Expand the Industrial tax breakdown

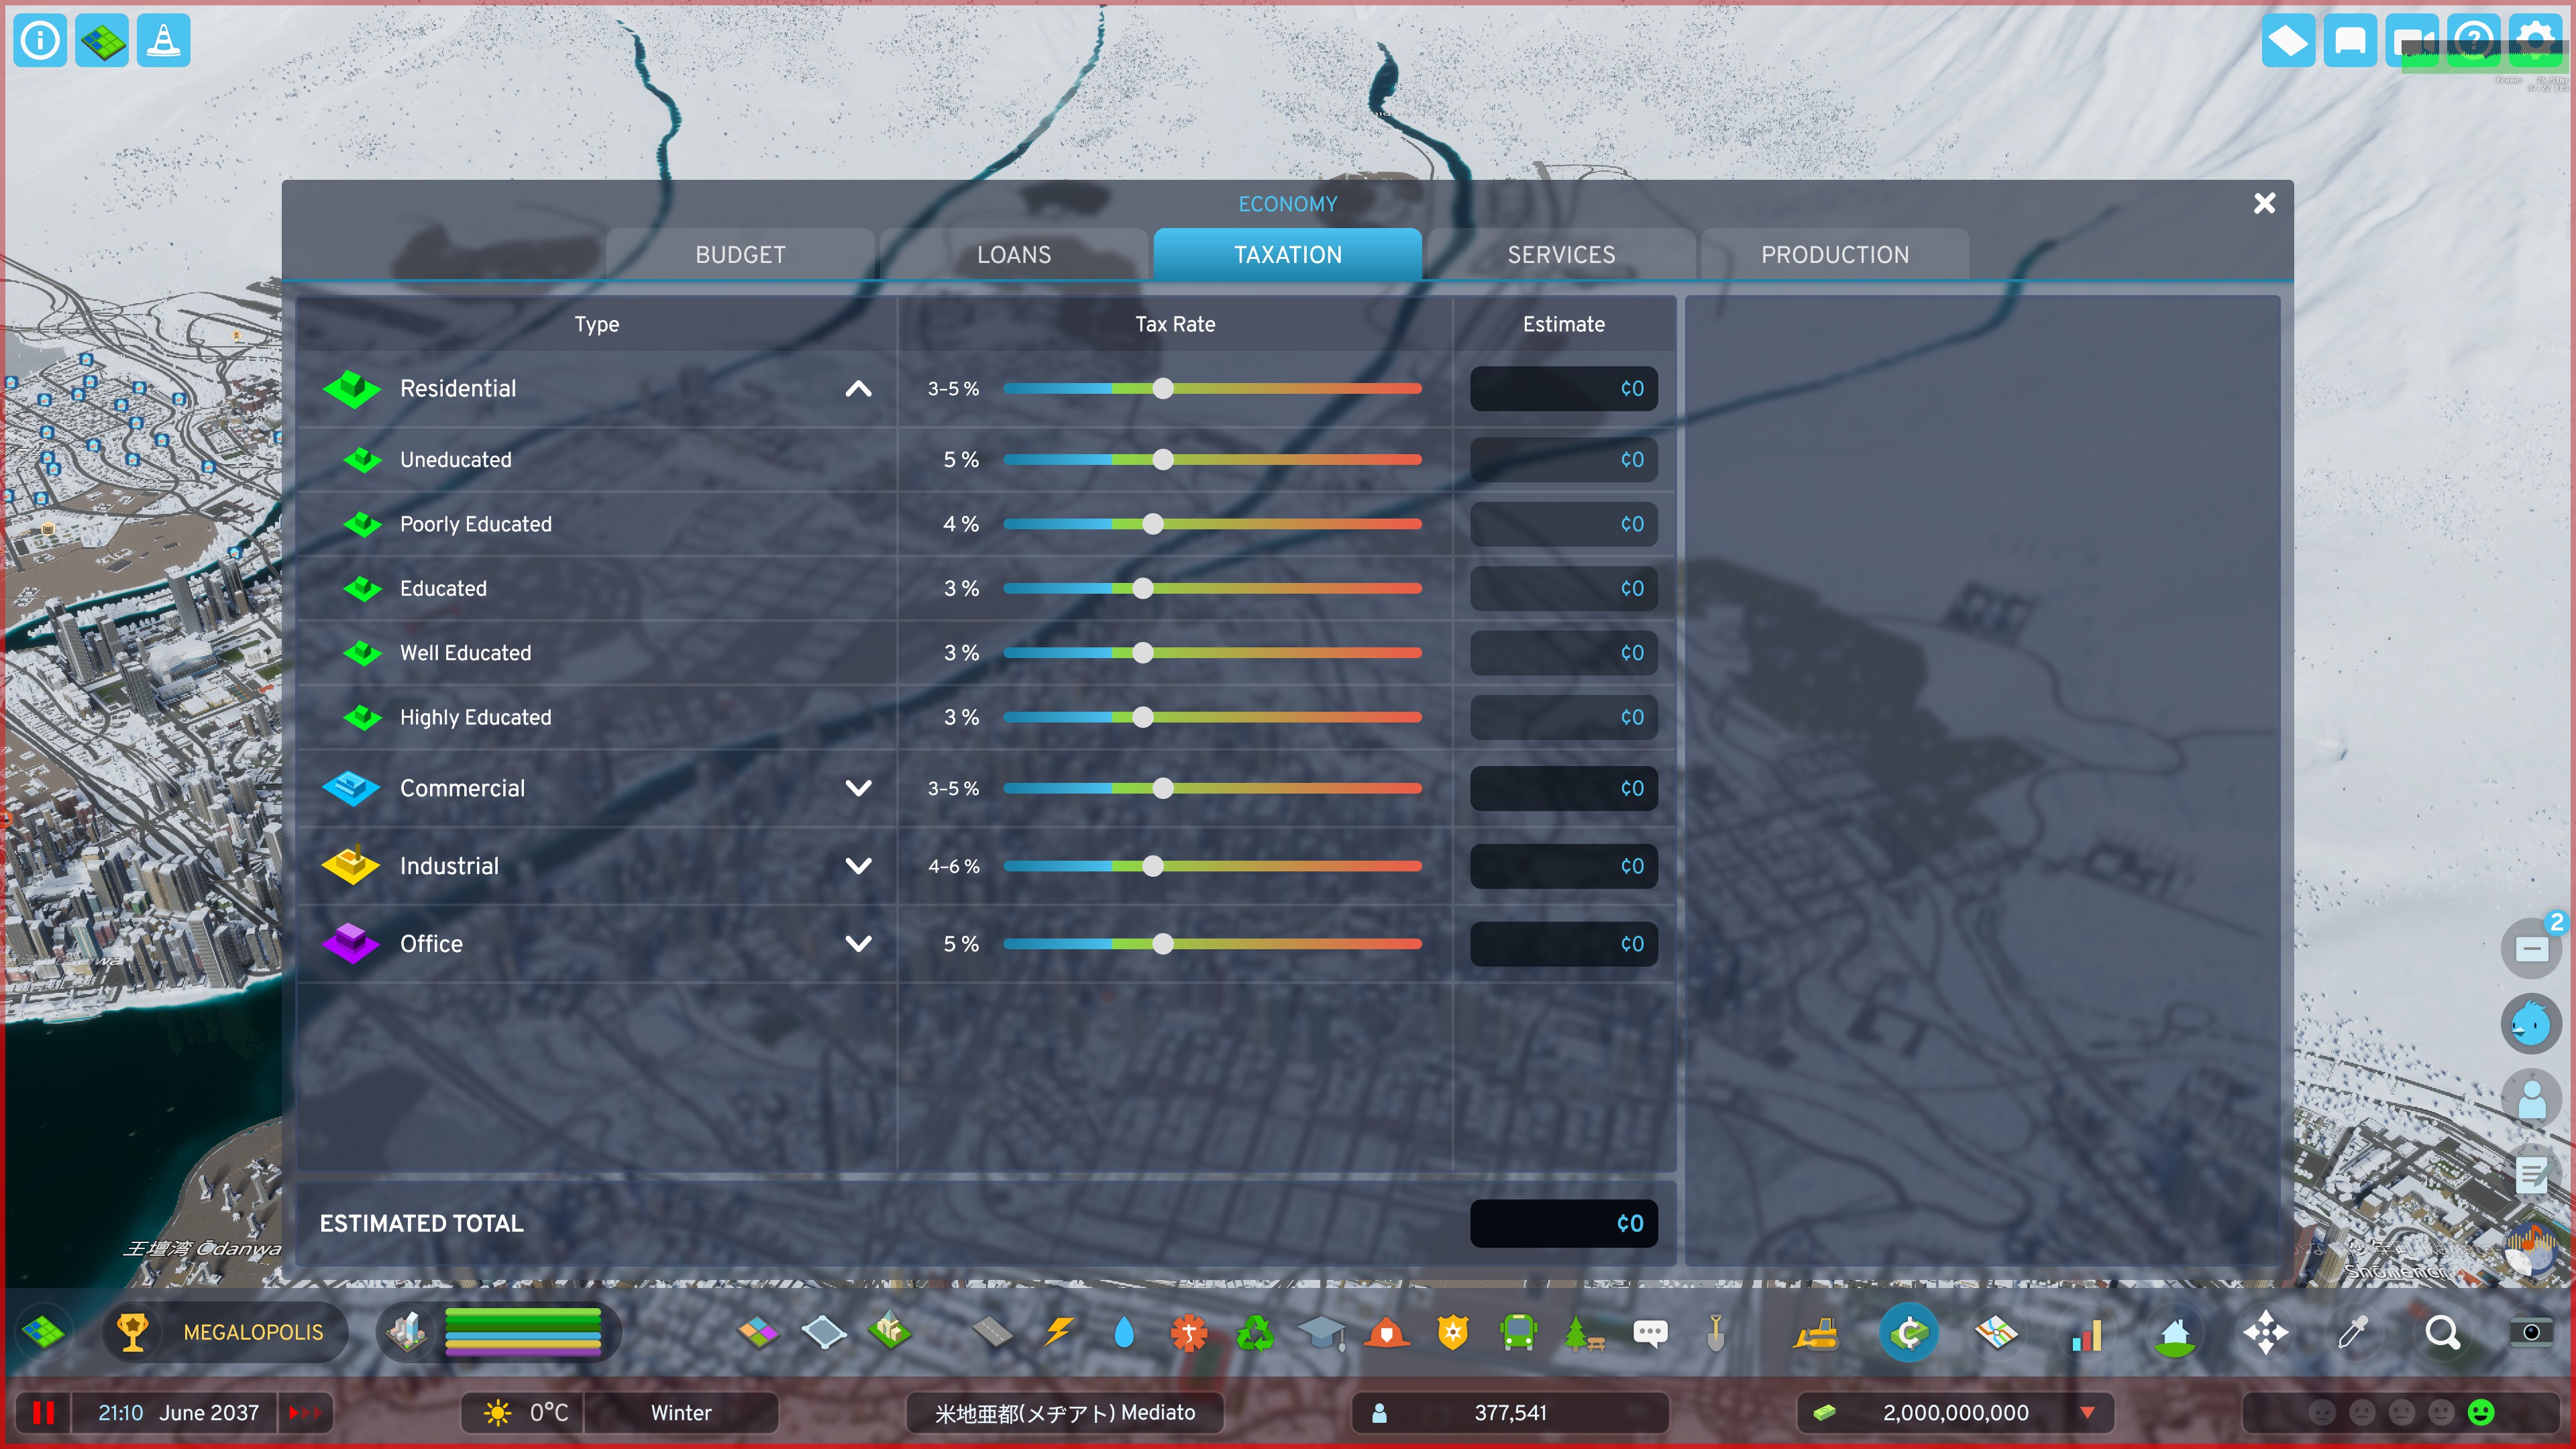click(x=858, y=866)
